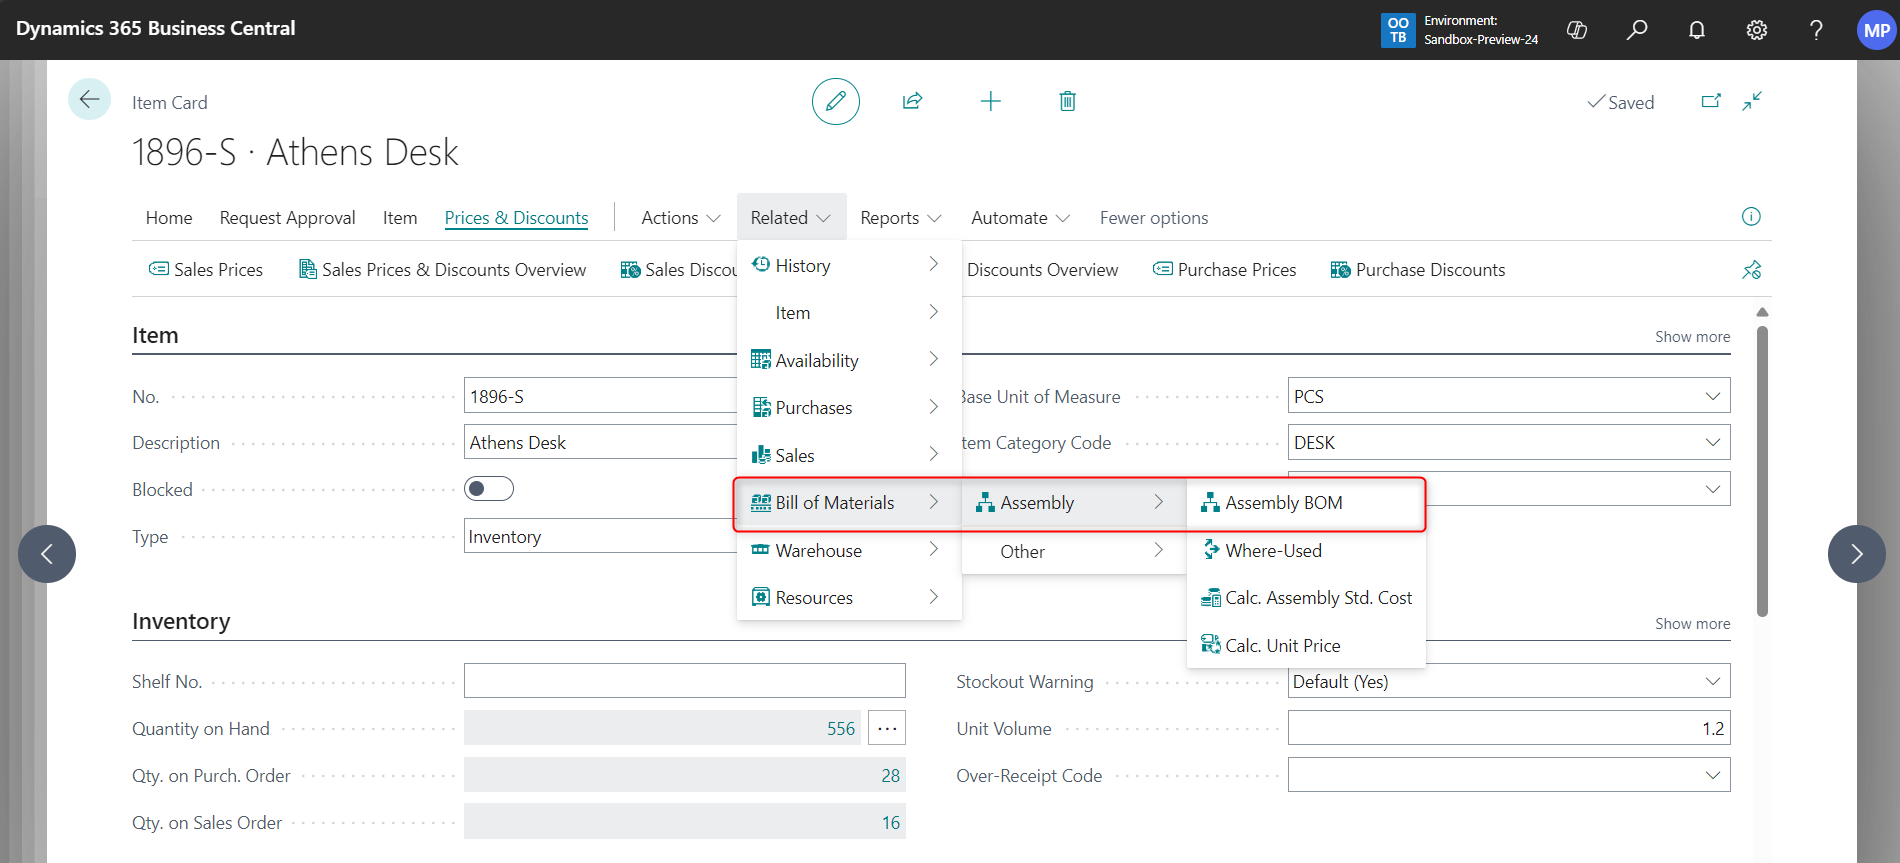Open Item Category Code dropdown
The image size is (1900, 863).
point(1712,442)
